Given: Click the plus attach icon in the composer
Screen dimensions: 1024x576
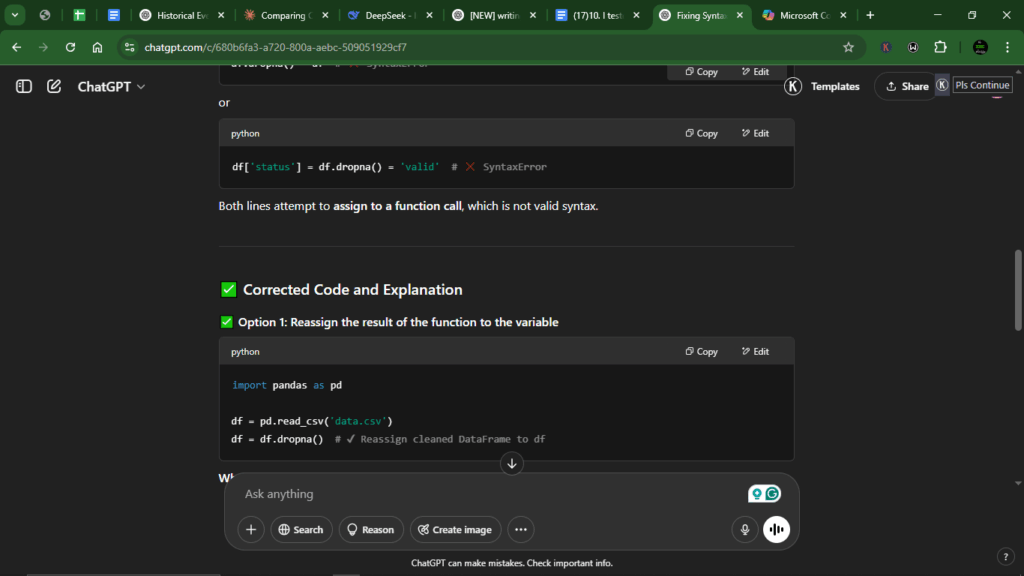Looking at the screenshot, I should [x=251, y=529].
